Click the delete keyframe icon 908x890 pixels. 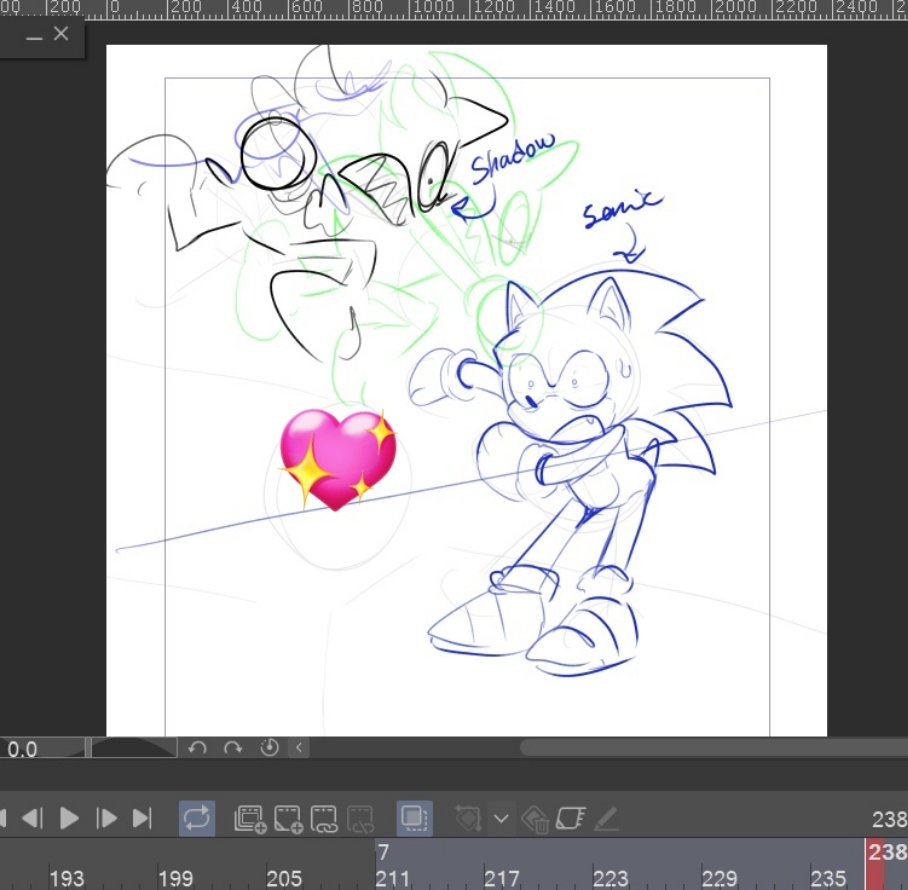coord(535,819)
